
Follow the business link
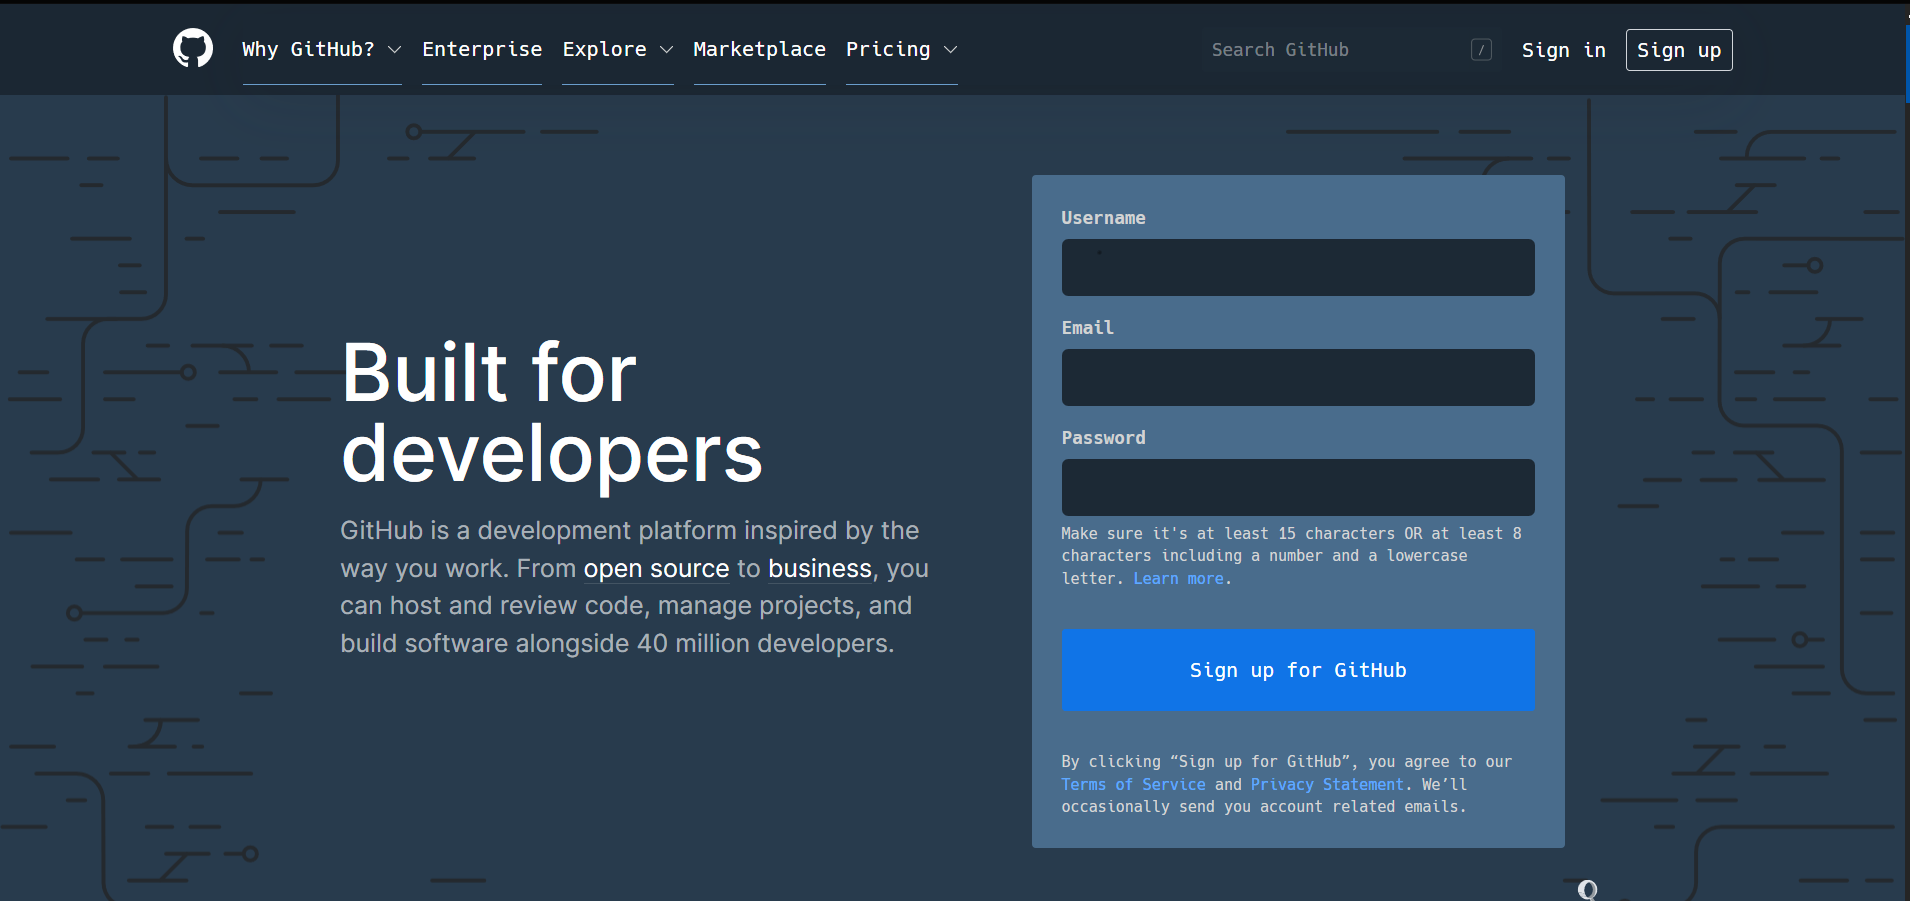(x=820, y=569)
